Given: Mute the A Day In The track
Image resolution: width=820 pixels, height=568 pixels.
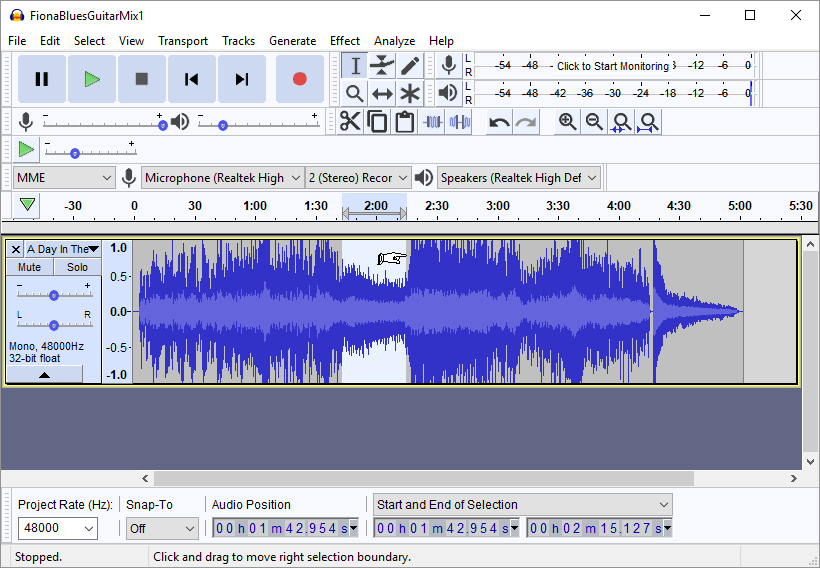Looking at the screenshot, I should pos(30,267).
